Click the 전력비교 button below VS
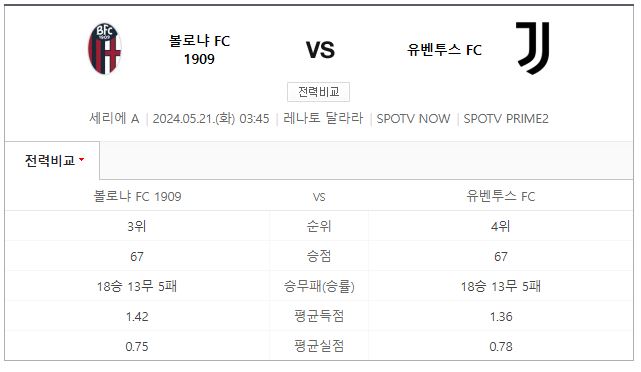The height and width of the screenshot is (372, 641). [318, 92]
